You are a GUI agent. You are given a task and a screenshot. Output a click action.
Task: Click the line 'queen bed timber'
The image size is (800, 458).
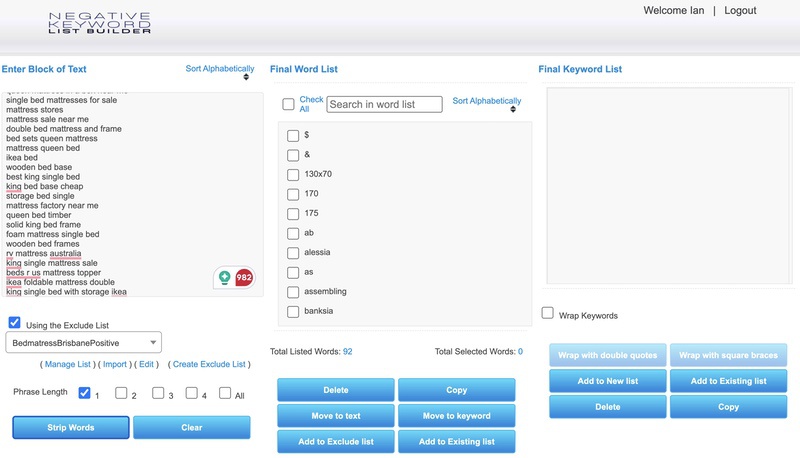pos(39,215)
